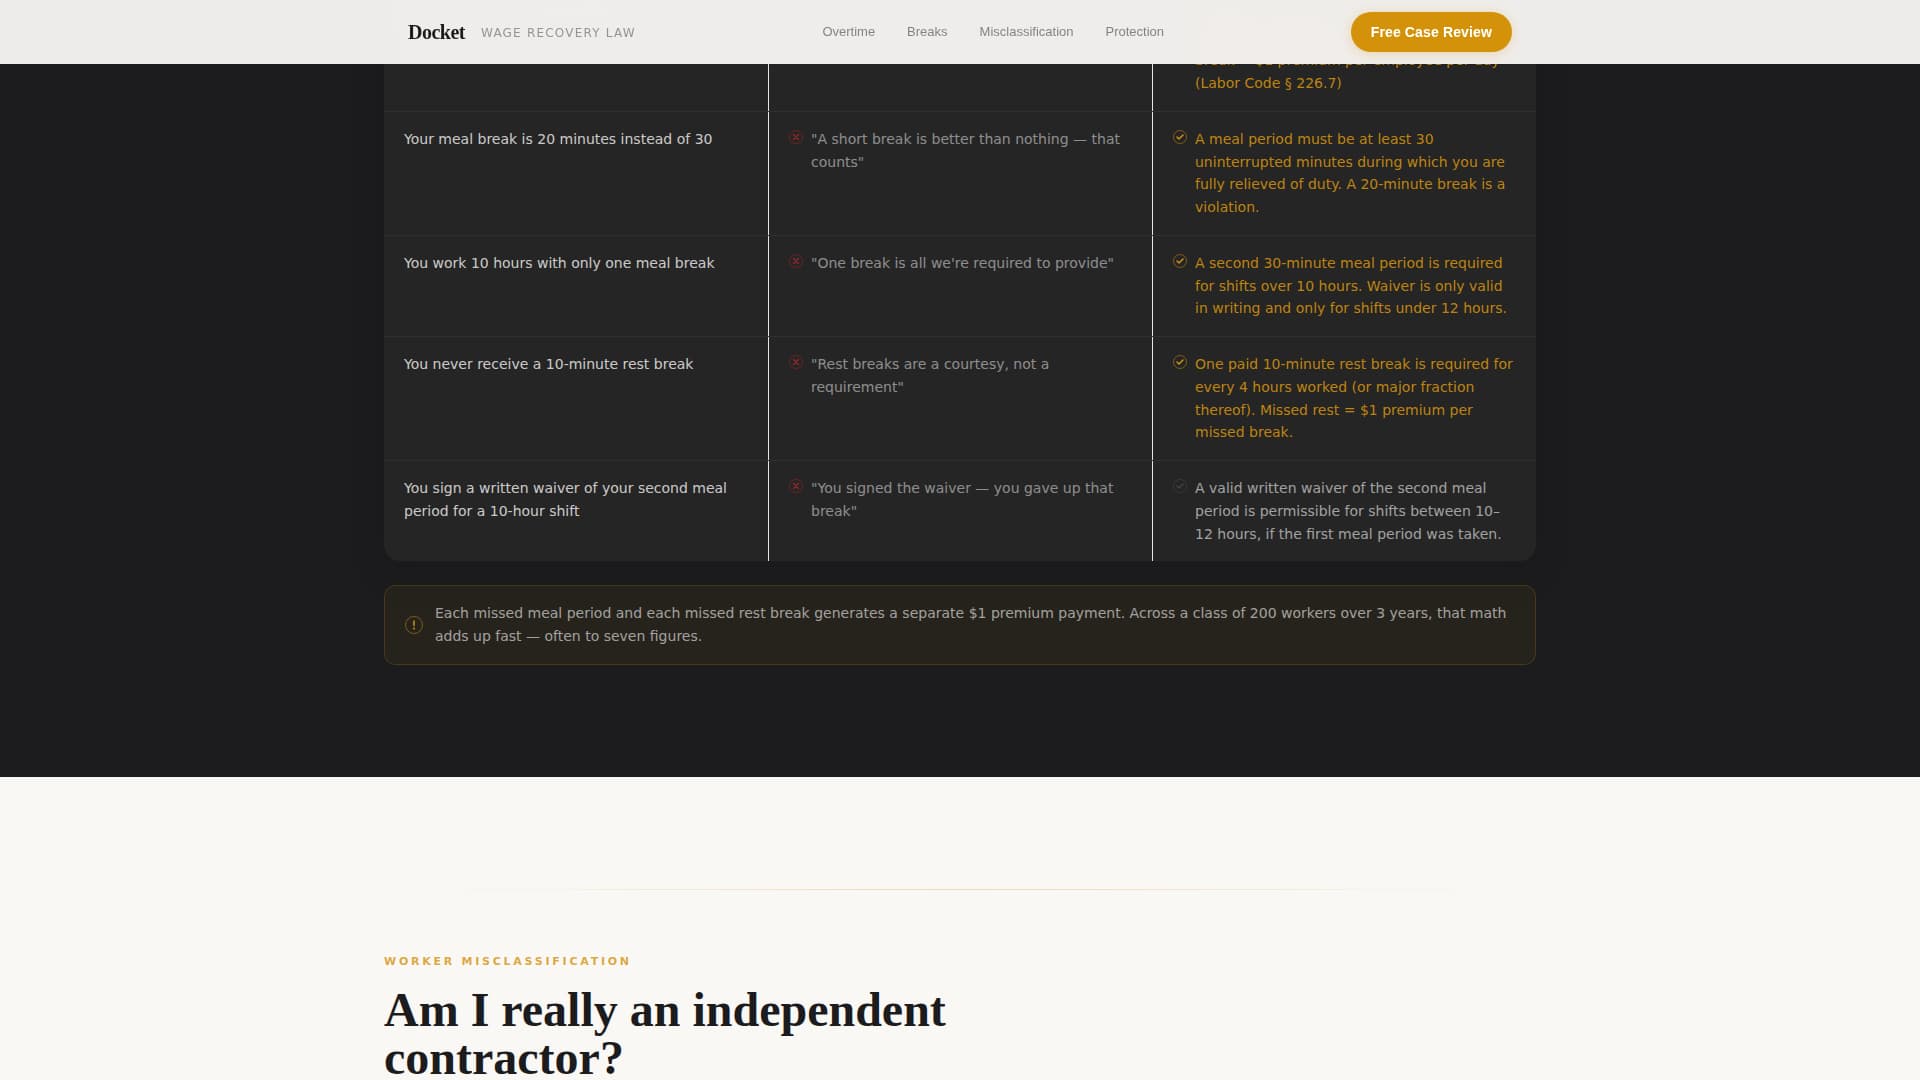
Task: Click the check icon by the valid written waiver rule
Action: (x=1180, y=487)
